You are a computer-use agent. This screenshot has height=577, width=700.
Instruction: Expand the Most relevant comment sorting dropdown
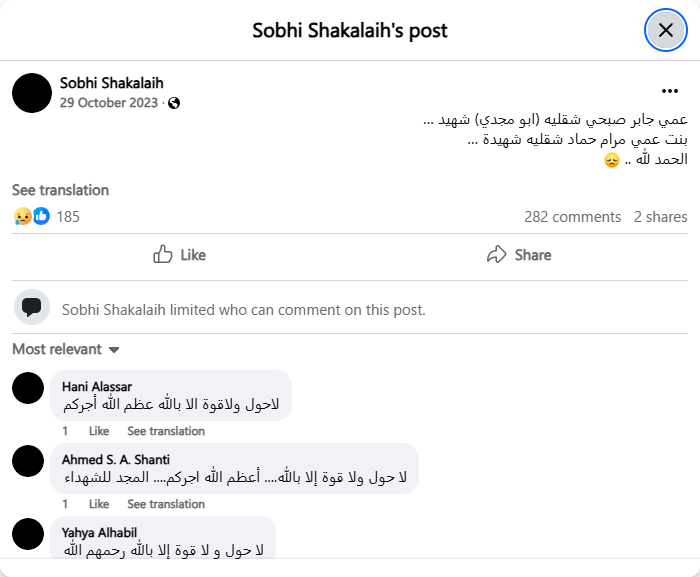pyautogui.click(x=66, y=349)
